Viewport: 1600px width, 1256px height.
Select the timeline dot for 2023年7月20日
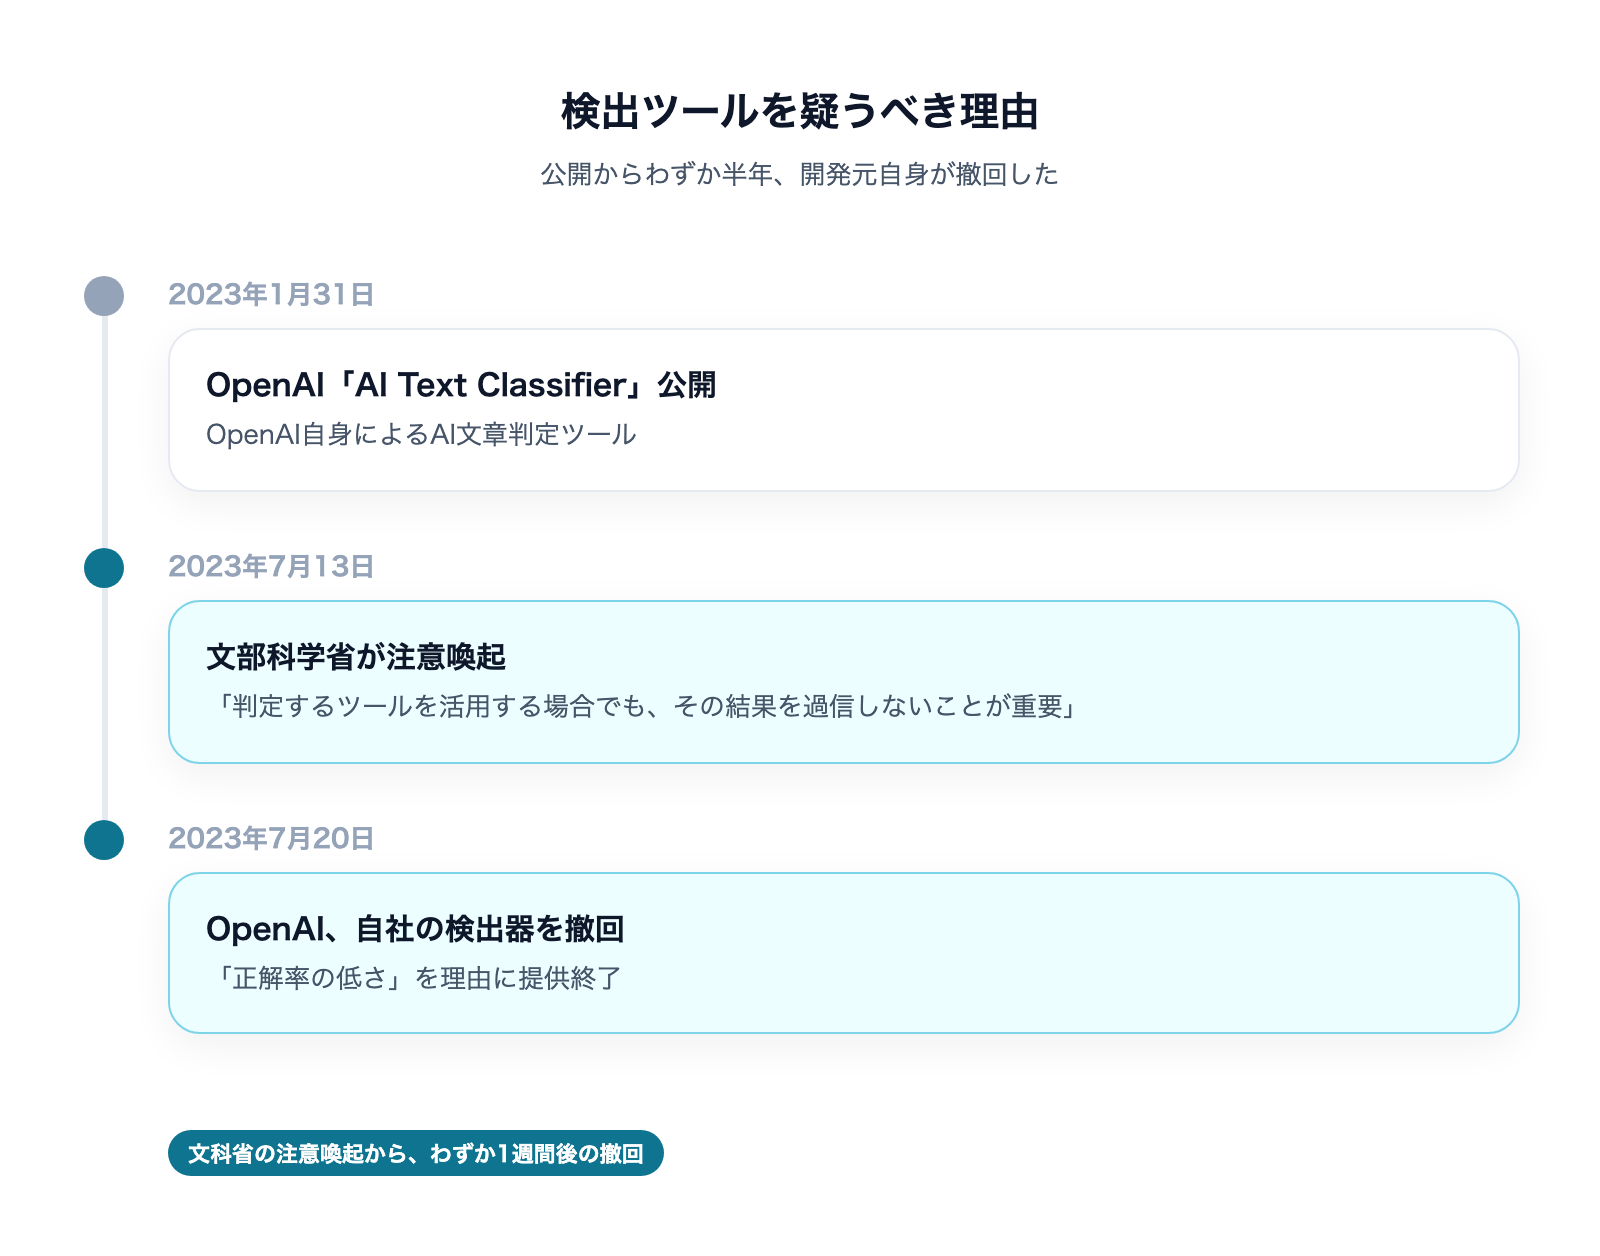(x=104, y=840)
